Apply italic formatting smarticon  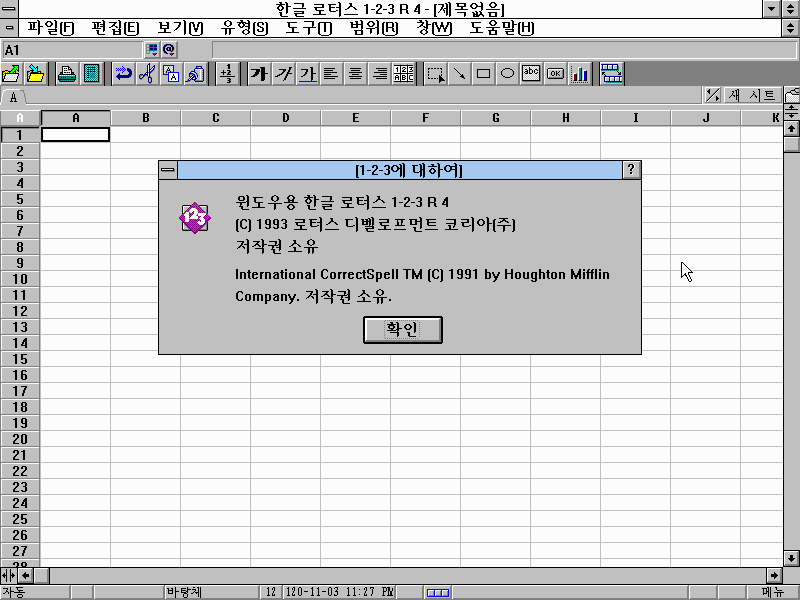283,74
